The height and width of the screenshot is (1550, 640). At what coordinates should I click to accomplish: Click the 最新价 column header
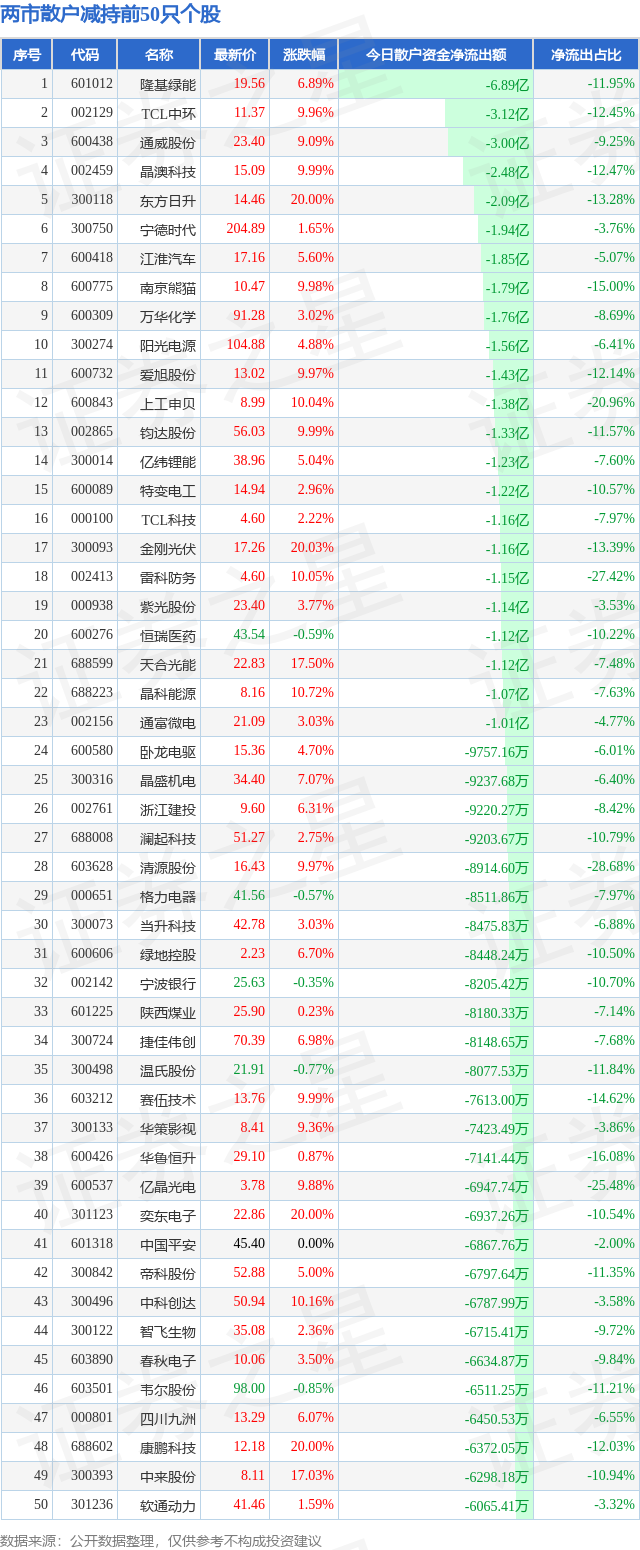click(x=235, y=55)
